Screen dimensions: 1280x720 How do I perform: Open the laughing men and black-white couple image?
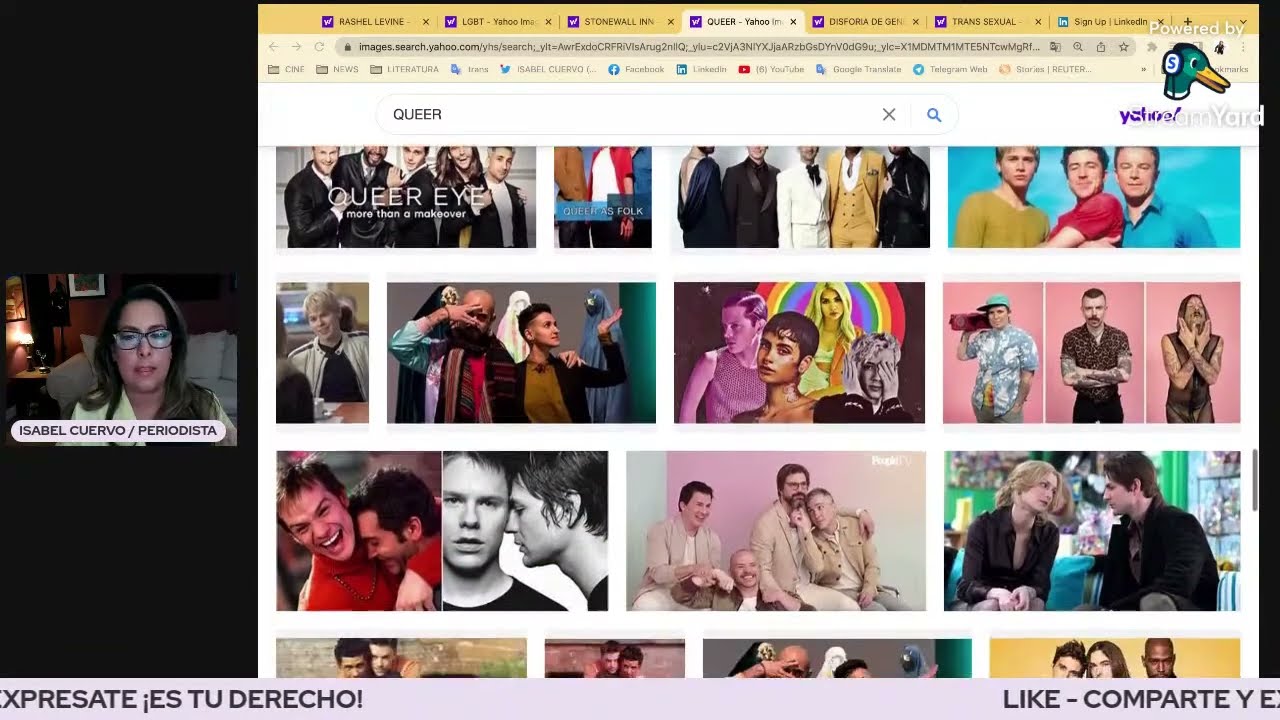(x=442, y=531)
